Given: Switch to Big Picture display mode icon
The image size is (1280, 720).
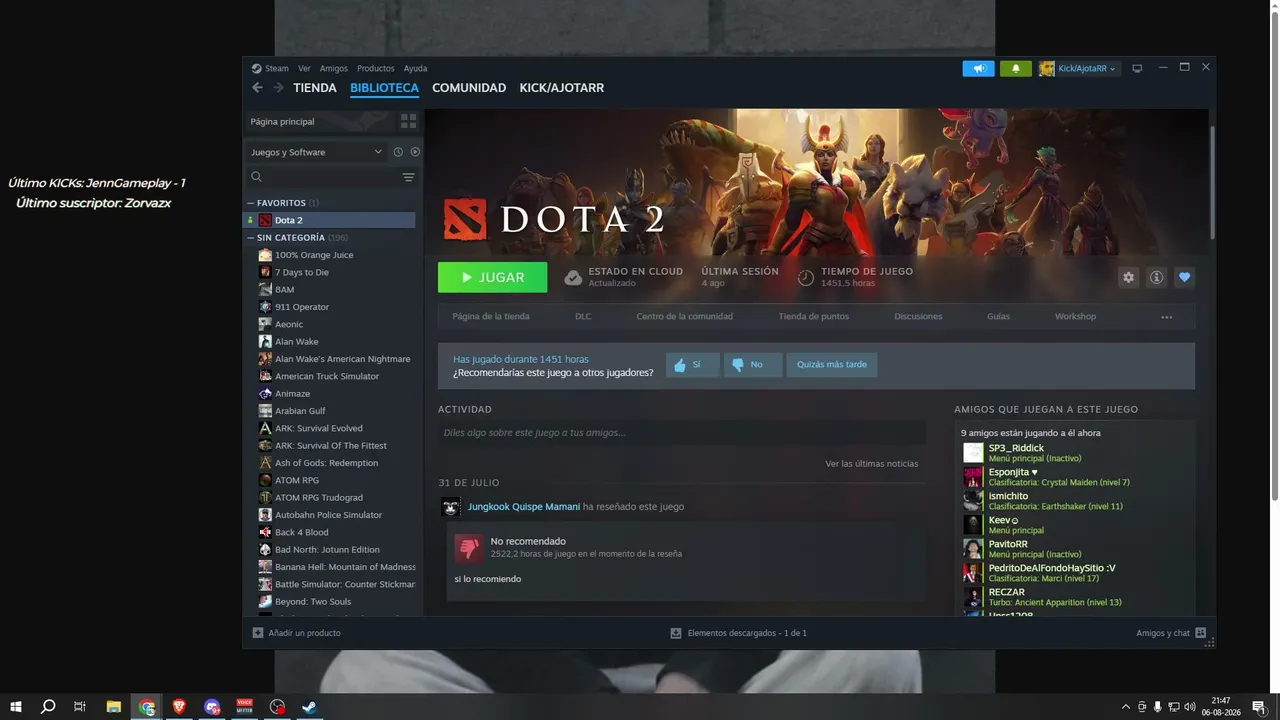Looking at the screenshot, I should 1136,68.
